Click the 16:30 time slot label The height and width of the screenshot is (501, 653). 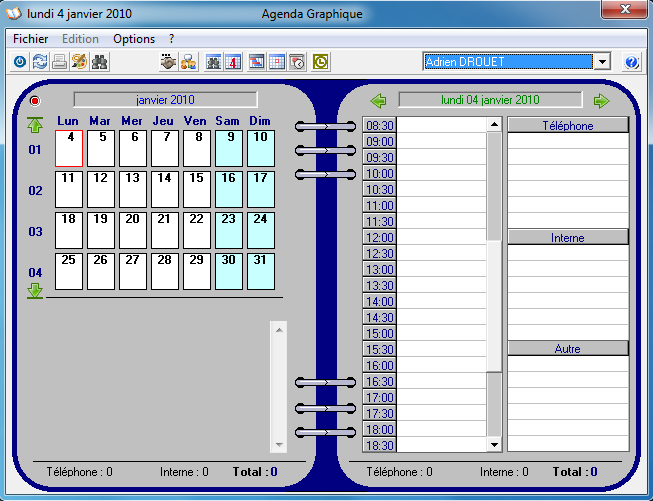(x=379, y=381)
